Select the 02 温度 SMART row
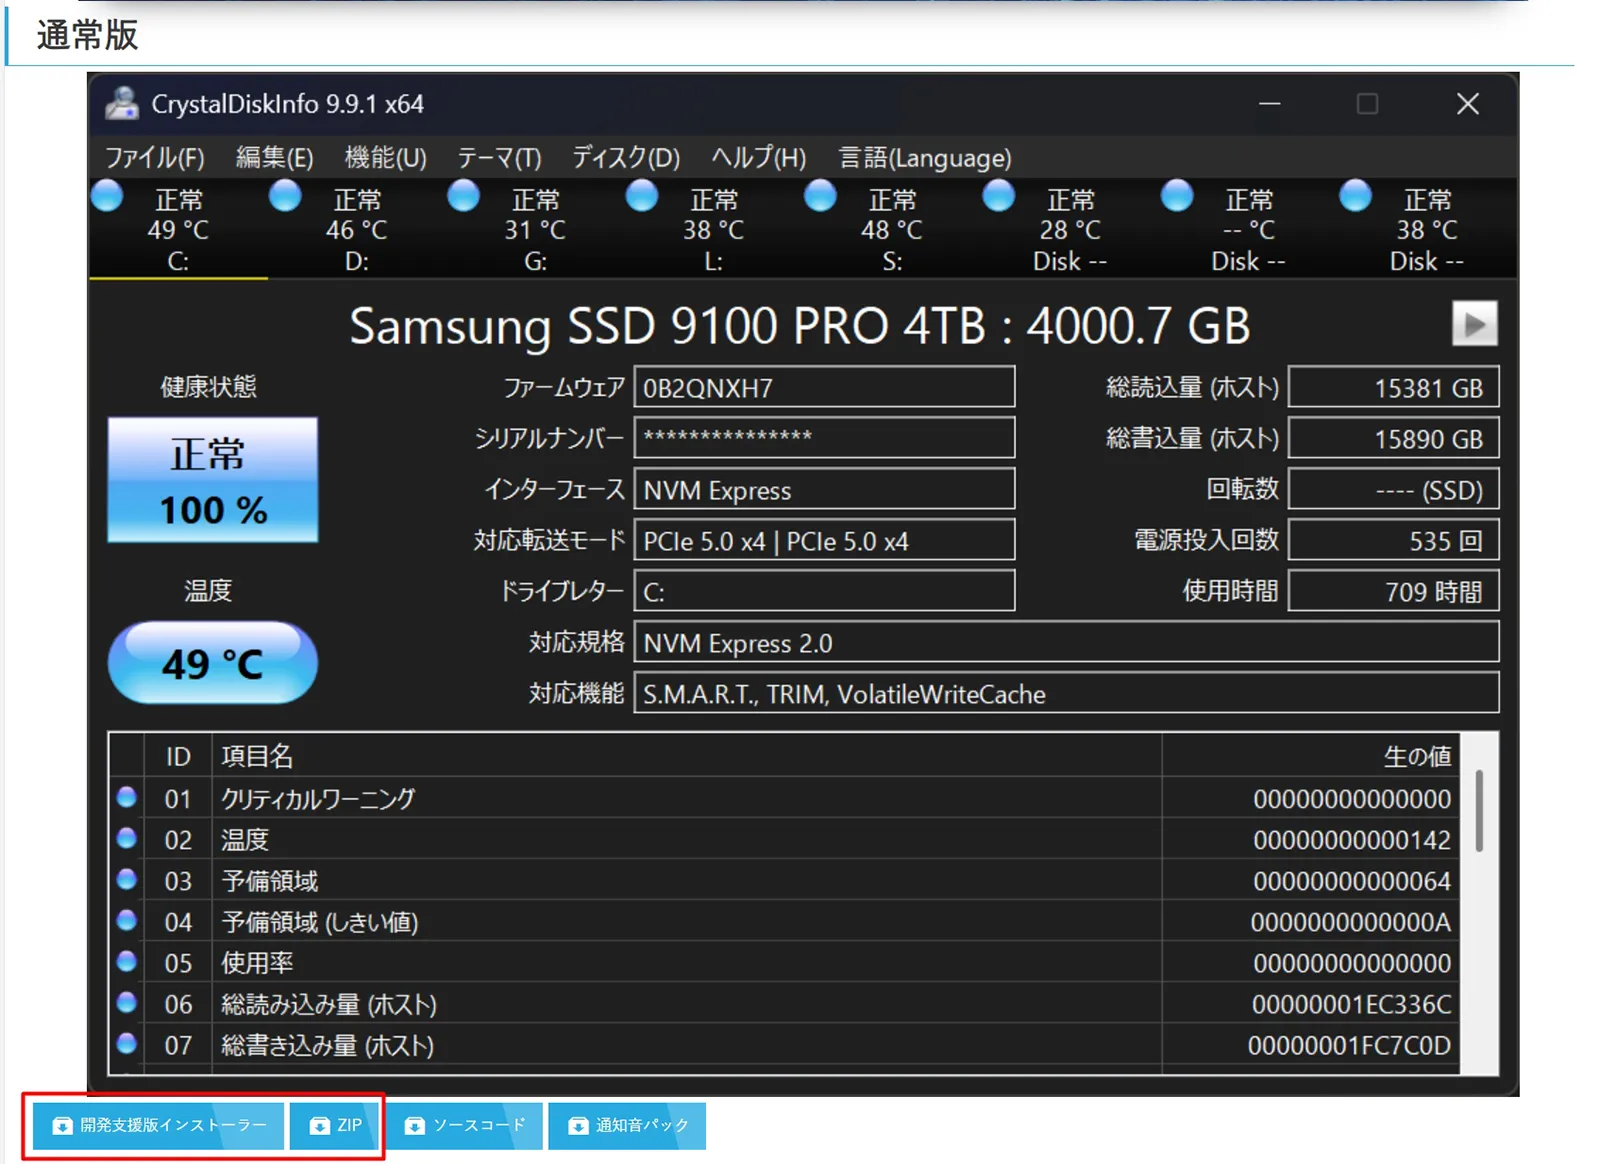 [x=784, y=839]
